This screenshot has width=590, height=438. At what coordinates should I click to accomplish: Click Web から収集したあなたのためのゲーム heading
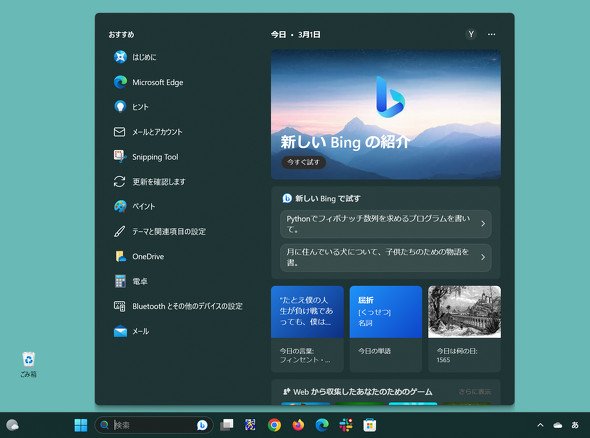pos(362,392)
